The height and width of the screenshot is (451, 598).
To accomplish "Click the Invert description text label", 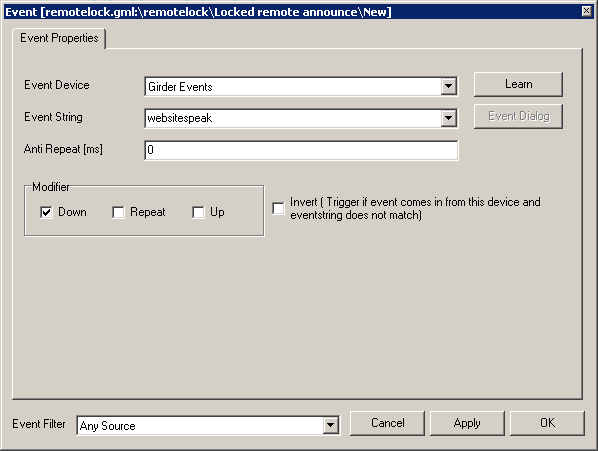I will 415,209.
